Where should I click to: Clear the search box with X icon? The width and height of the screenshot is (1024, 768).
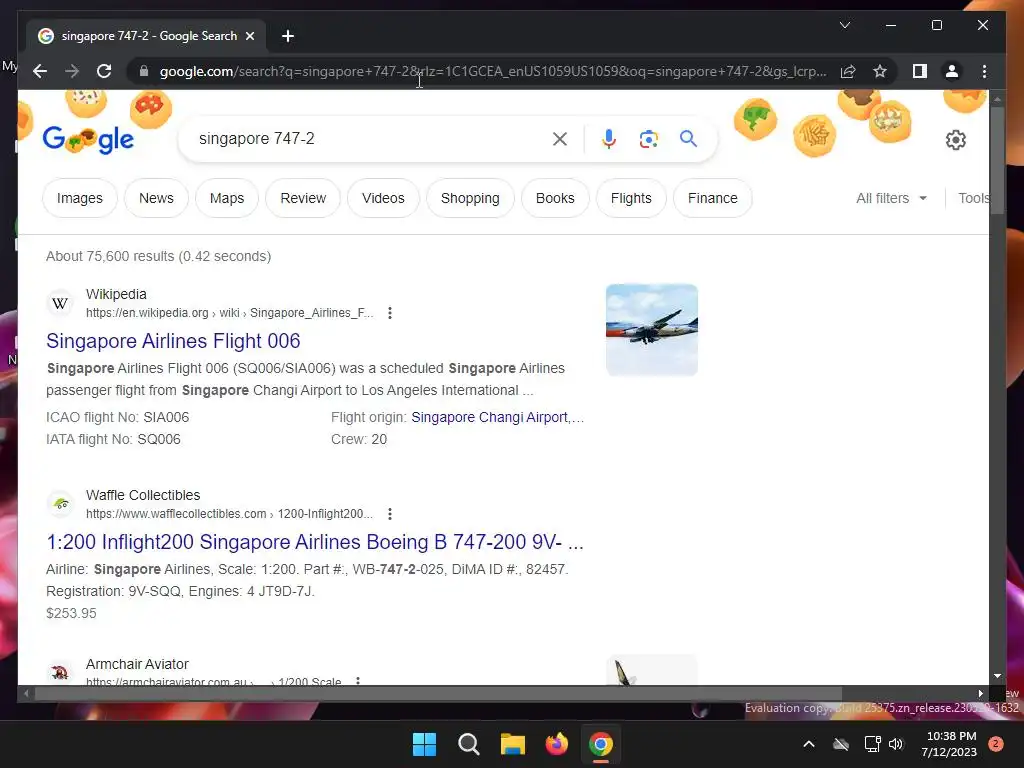point(560,138)
